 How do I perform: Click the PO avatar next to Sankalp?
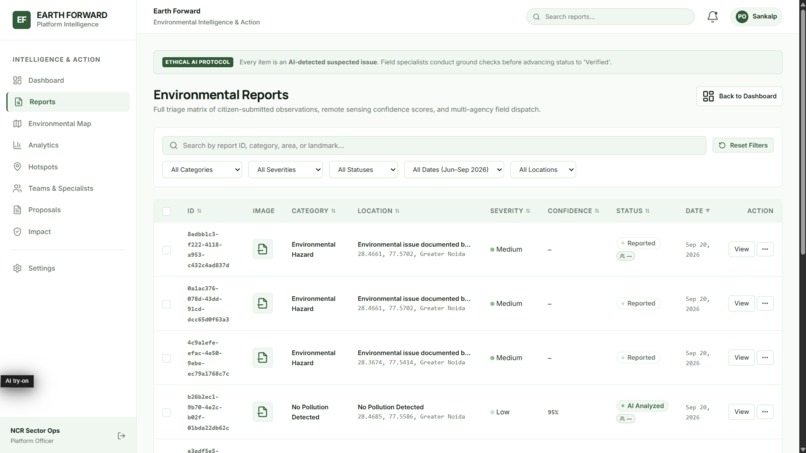[x=742, y=16]
